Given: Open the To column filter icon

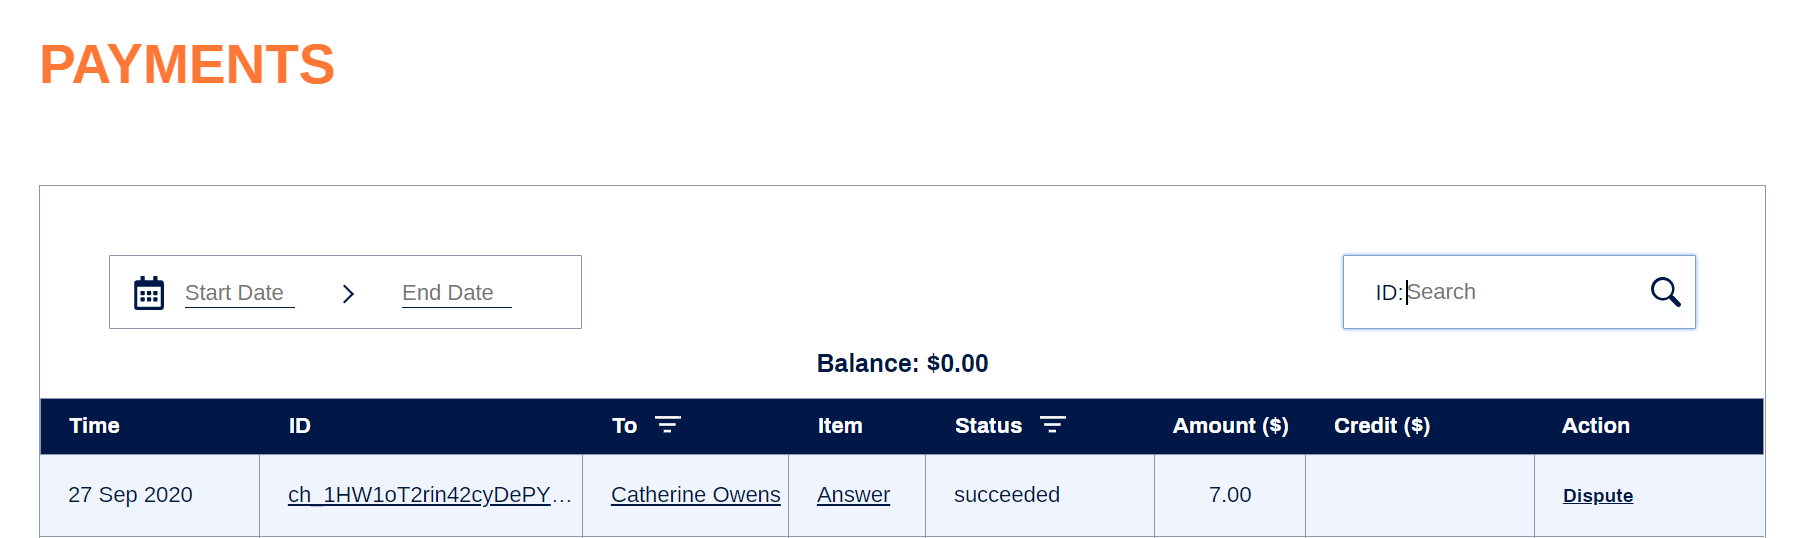Looking at the screenshot, I should 668,425.
